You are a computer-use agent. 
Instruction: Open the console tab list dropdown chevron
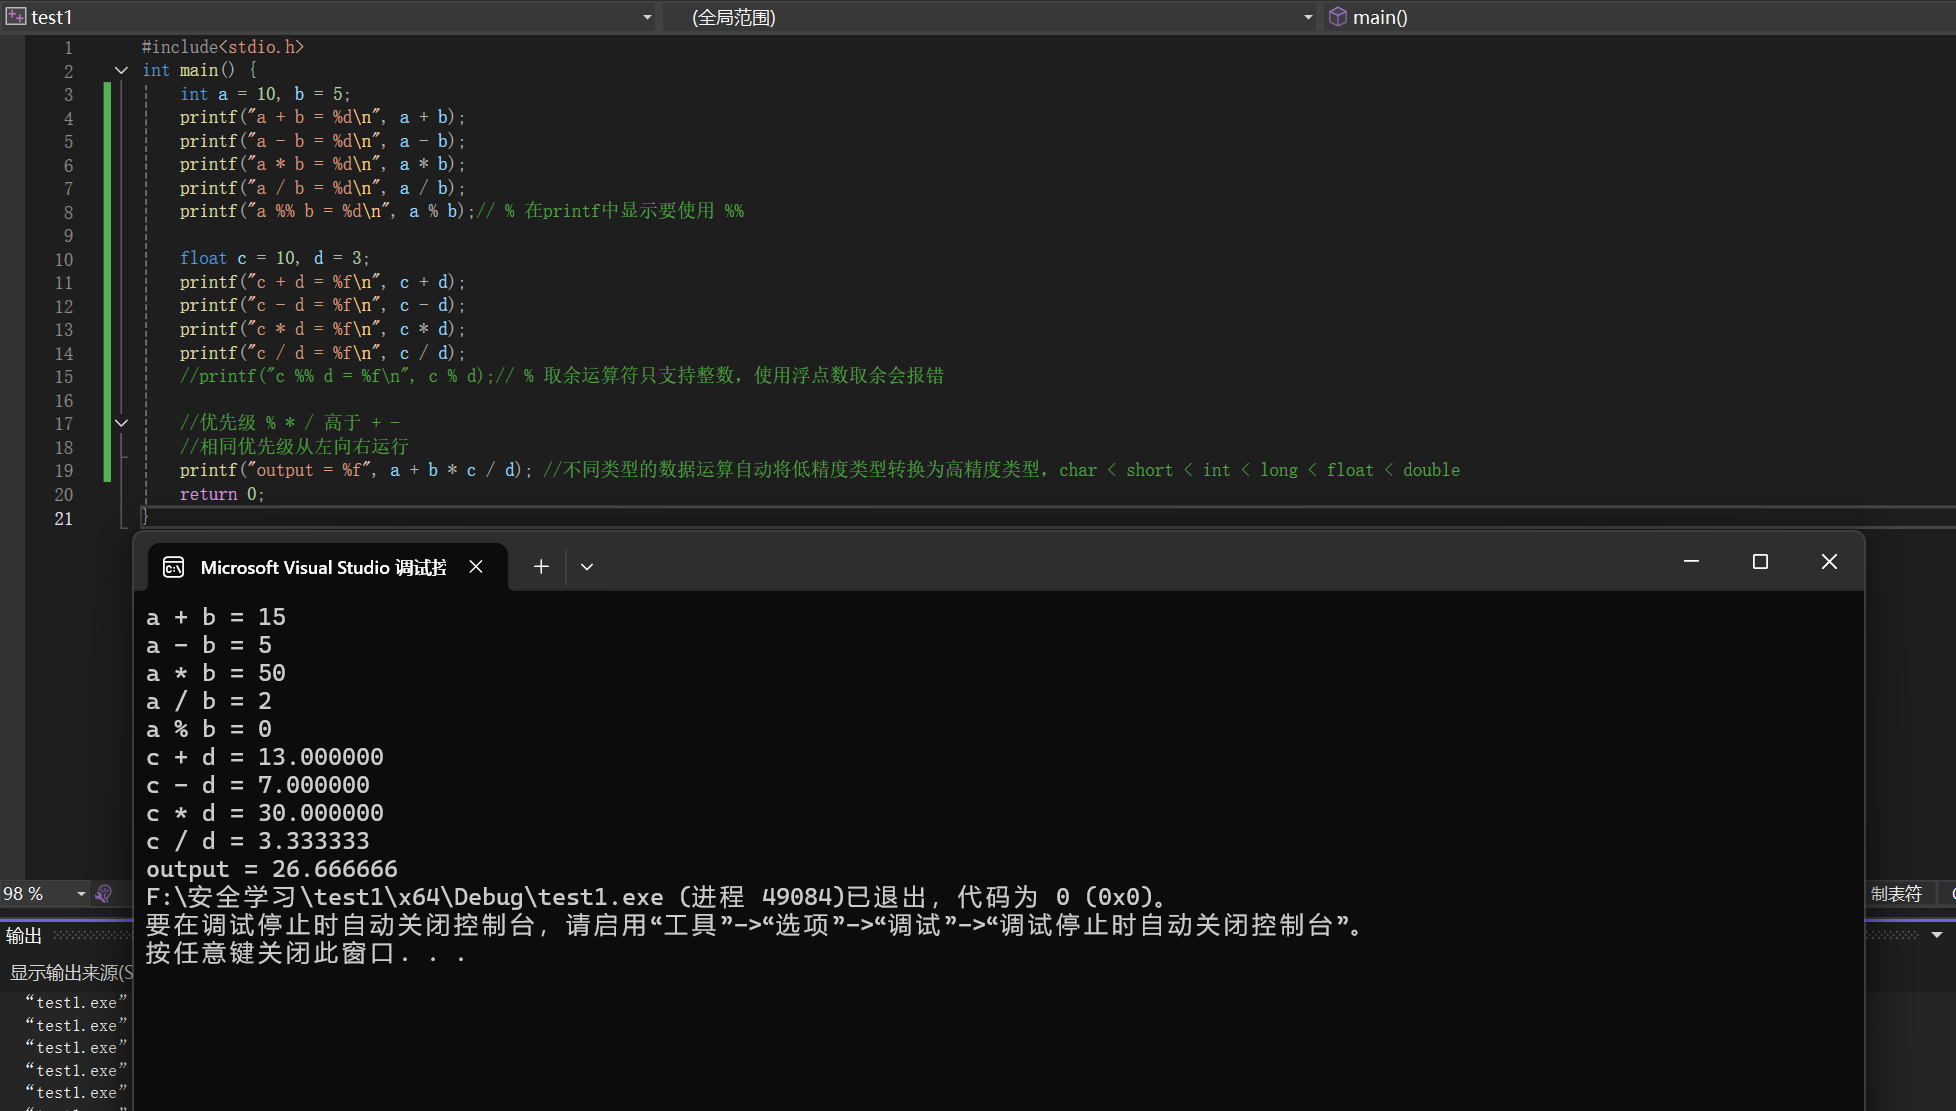[x=587, y=567]
